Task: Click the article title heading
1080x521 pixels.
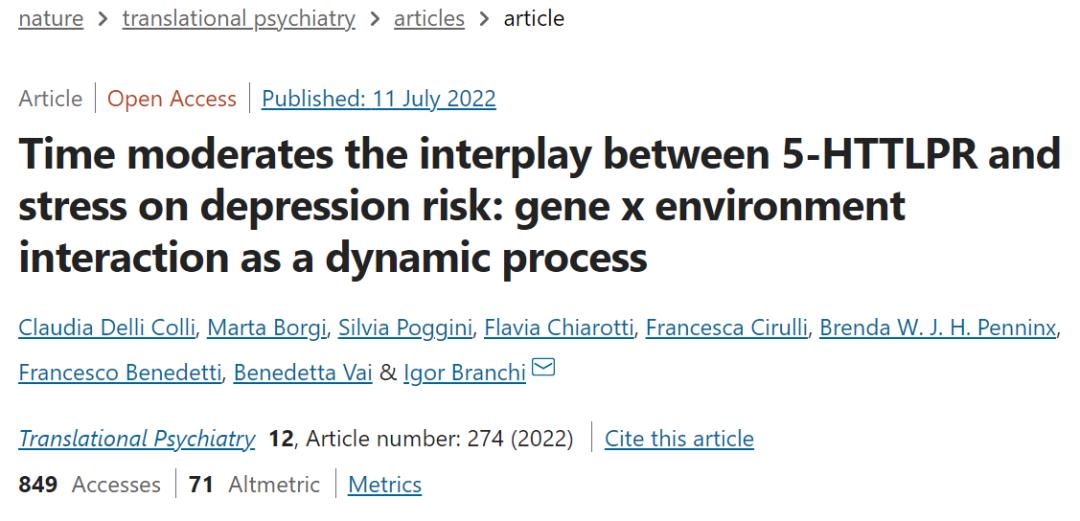Action: pos(539,206)
